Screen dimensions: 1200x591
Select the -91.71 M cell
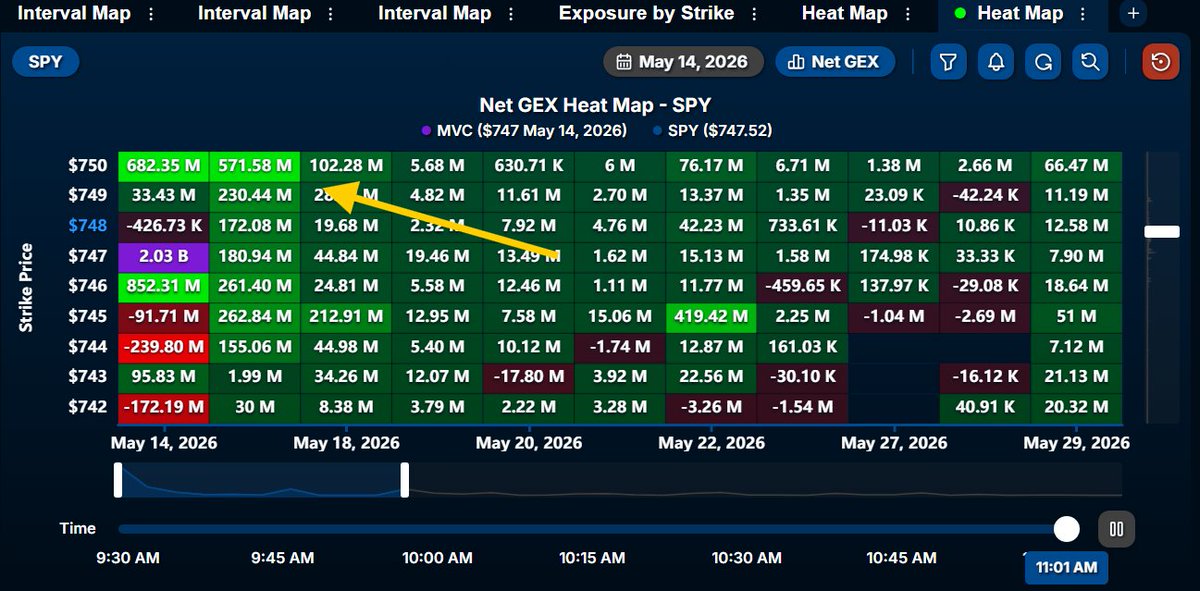pyautogui.click(x=163, y=317)
